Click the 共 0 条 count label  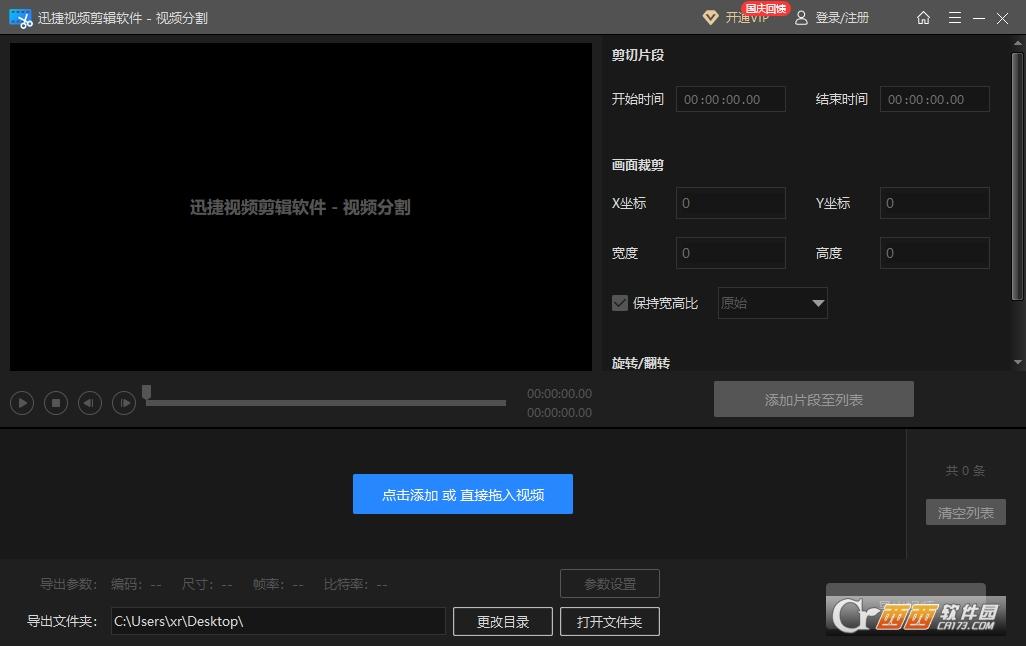(x=965, y=471)
